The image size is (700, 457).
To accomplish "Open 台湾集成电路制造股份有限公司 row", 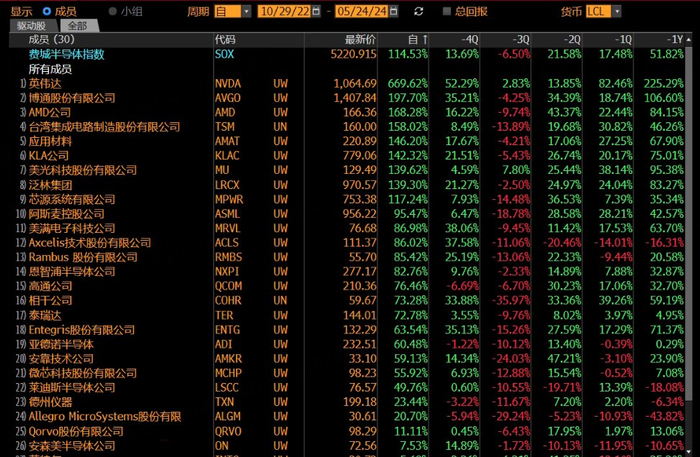I will 104,127.
